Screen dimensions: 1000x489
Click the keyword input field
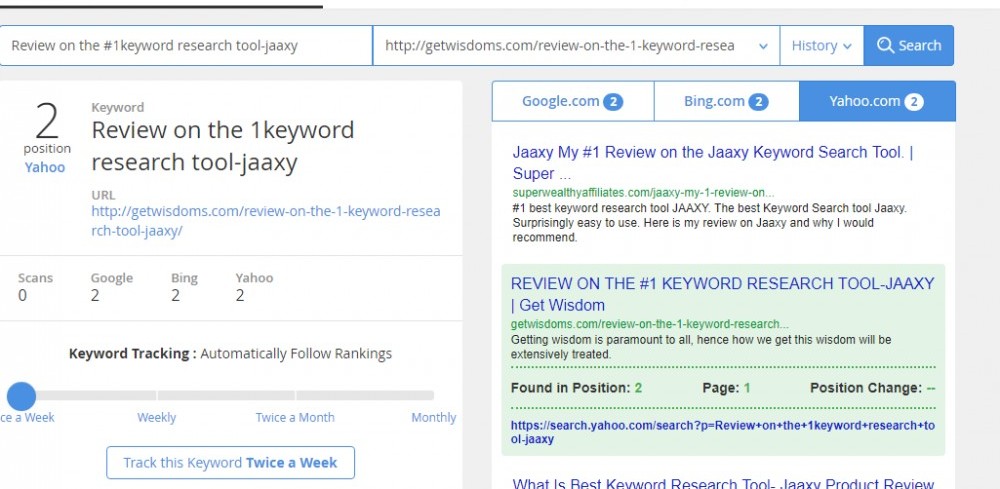click(186, 45)
